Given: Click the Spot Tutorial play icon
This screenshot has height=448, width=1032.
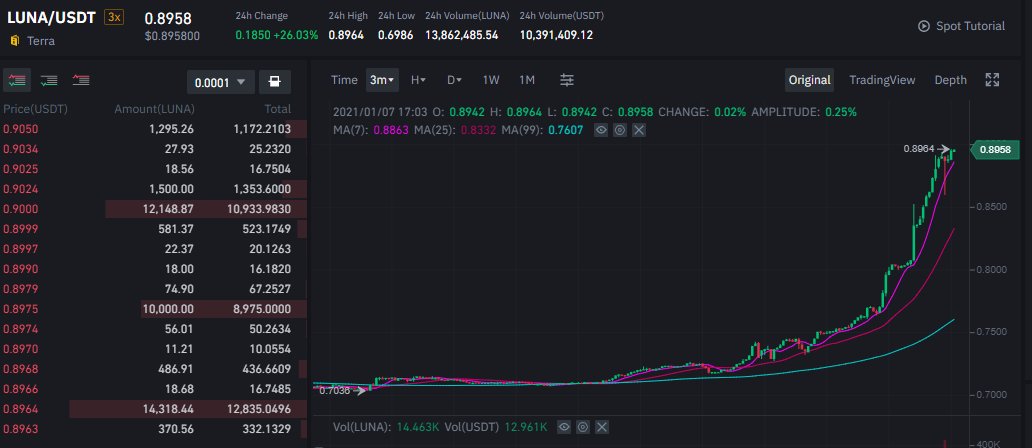Looking at the screenshot, I should pyautogui.click(x=924, y=26).
